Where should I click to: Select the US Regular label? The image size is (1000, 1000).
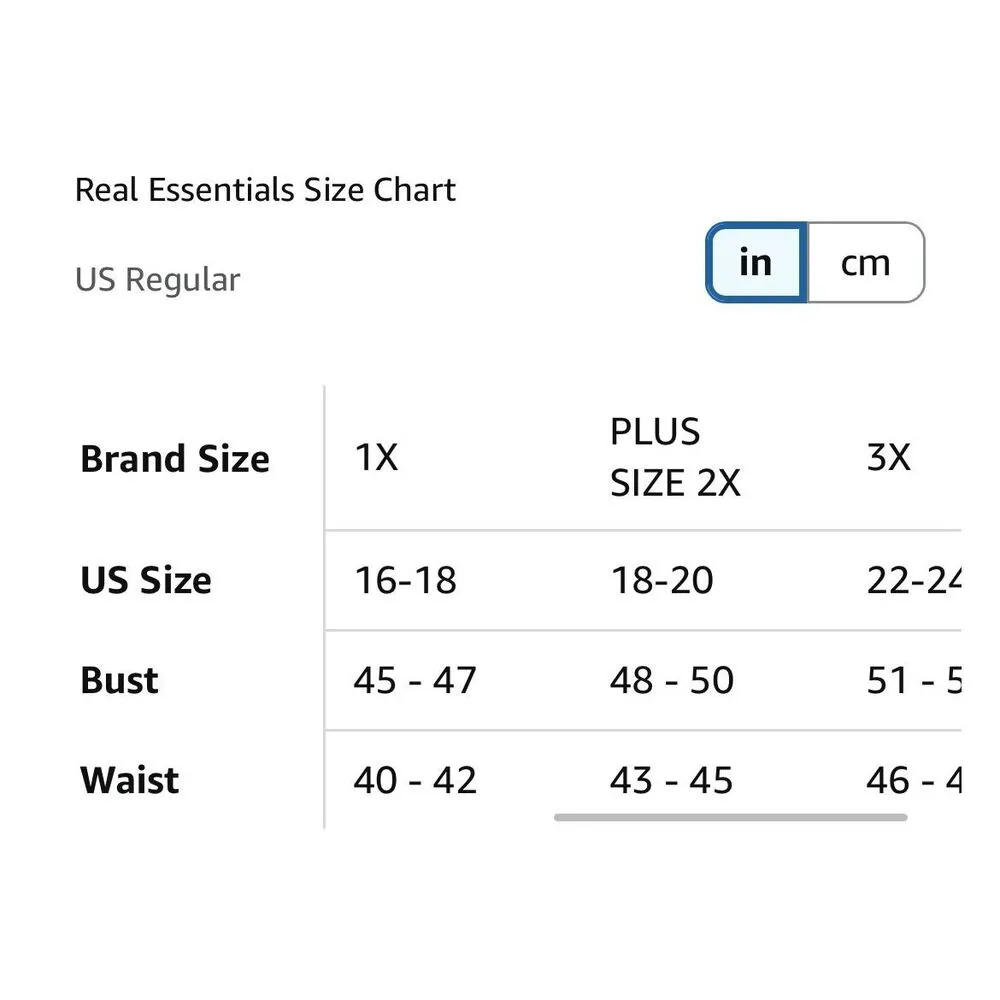point(157,280)
